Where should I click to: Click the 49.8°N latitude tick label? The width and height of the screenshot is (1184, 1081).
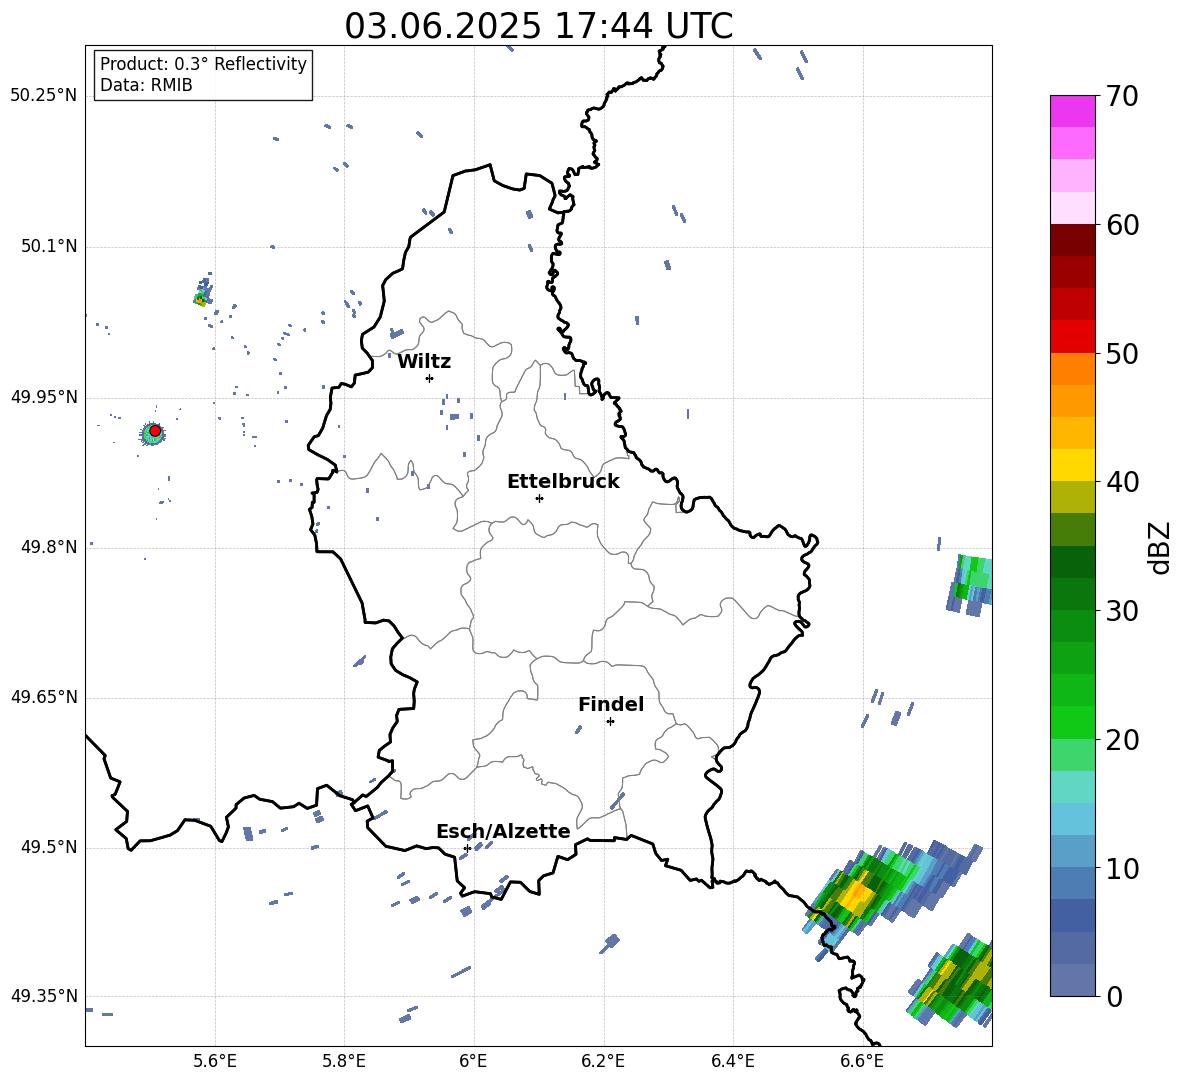49,547
